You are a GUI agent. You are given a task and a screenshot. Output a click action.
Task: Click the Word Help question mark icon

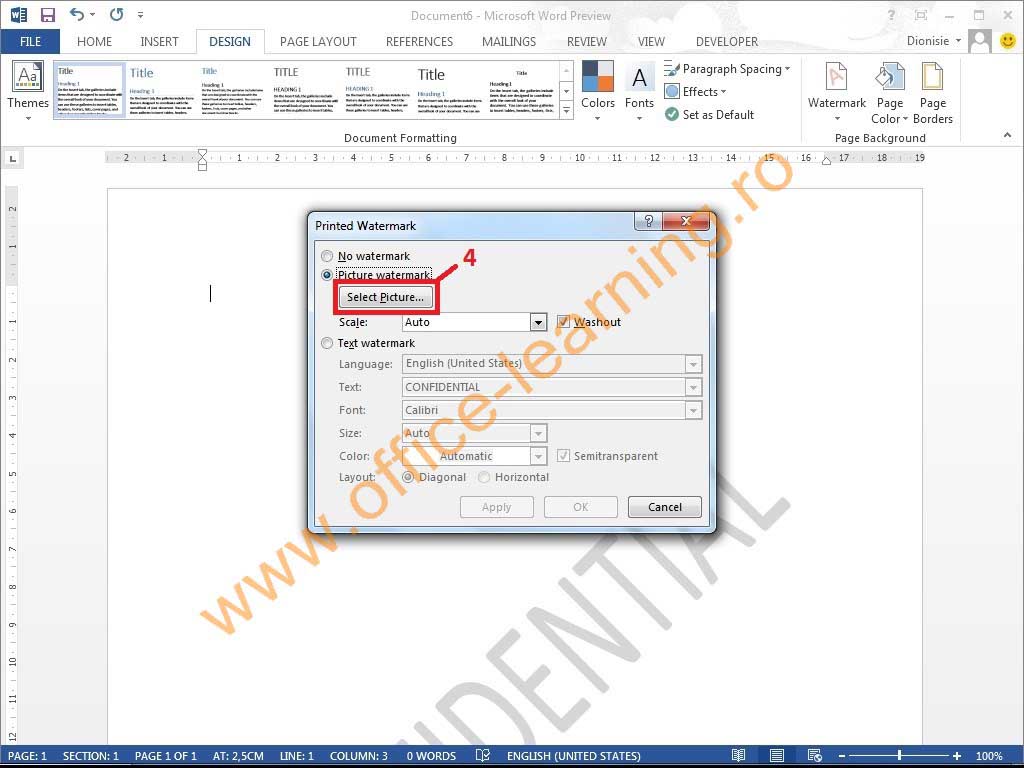[x=891, y=15]
